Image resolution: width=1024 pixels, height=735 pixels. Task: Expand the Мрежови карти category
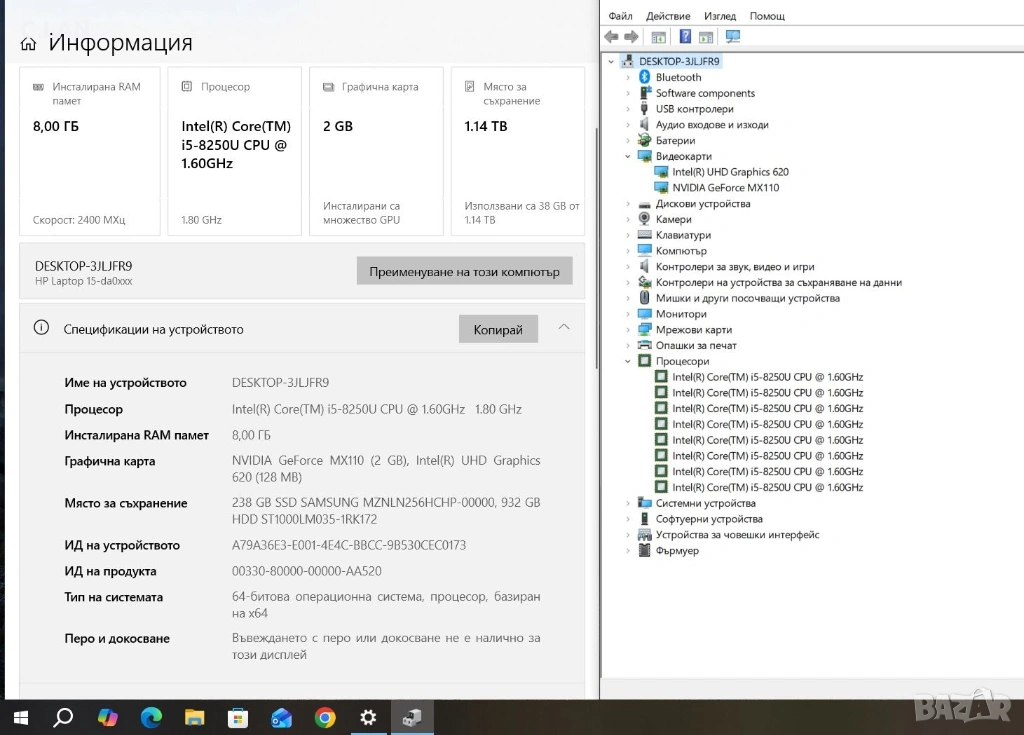point(628,330)
